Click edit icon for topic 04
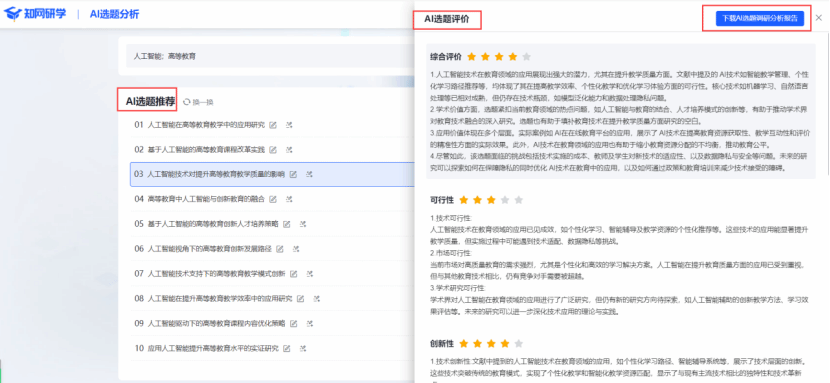 273,199
